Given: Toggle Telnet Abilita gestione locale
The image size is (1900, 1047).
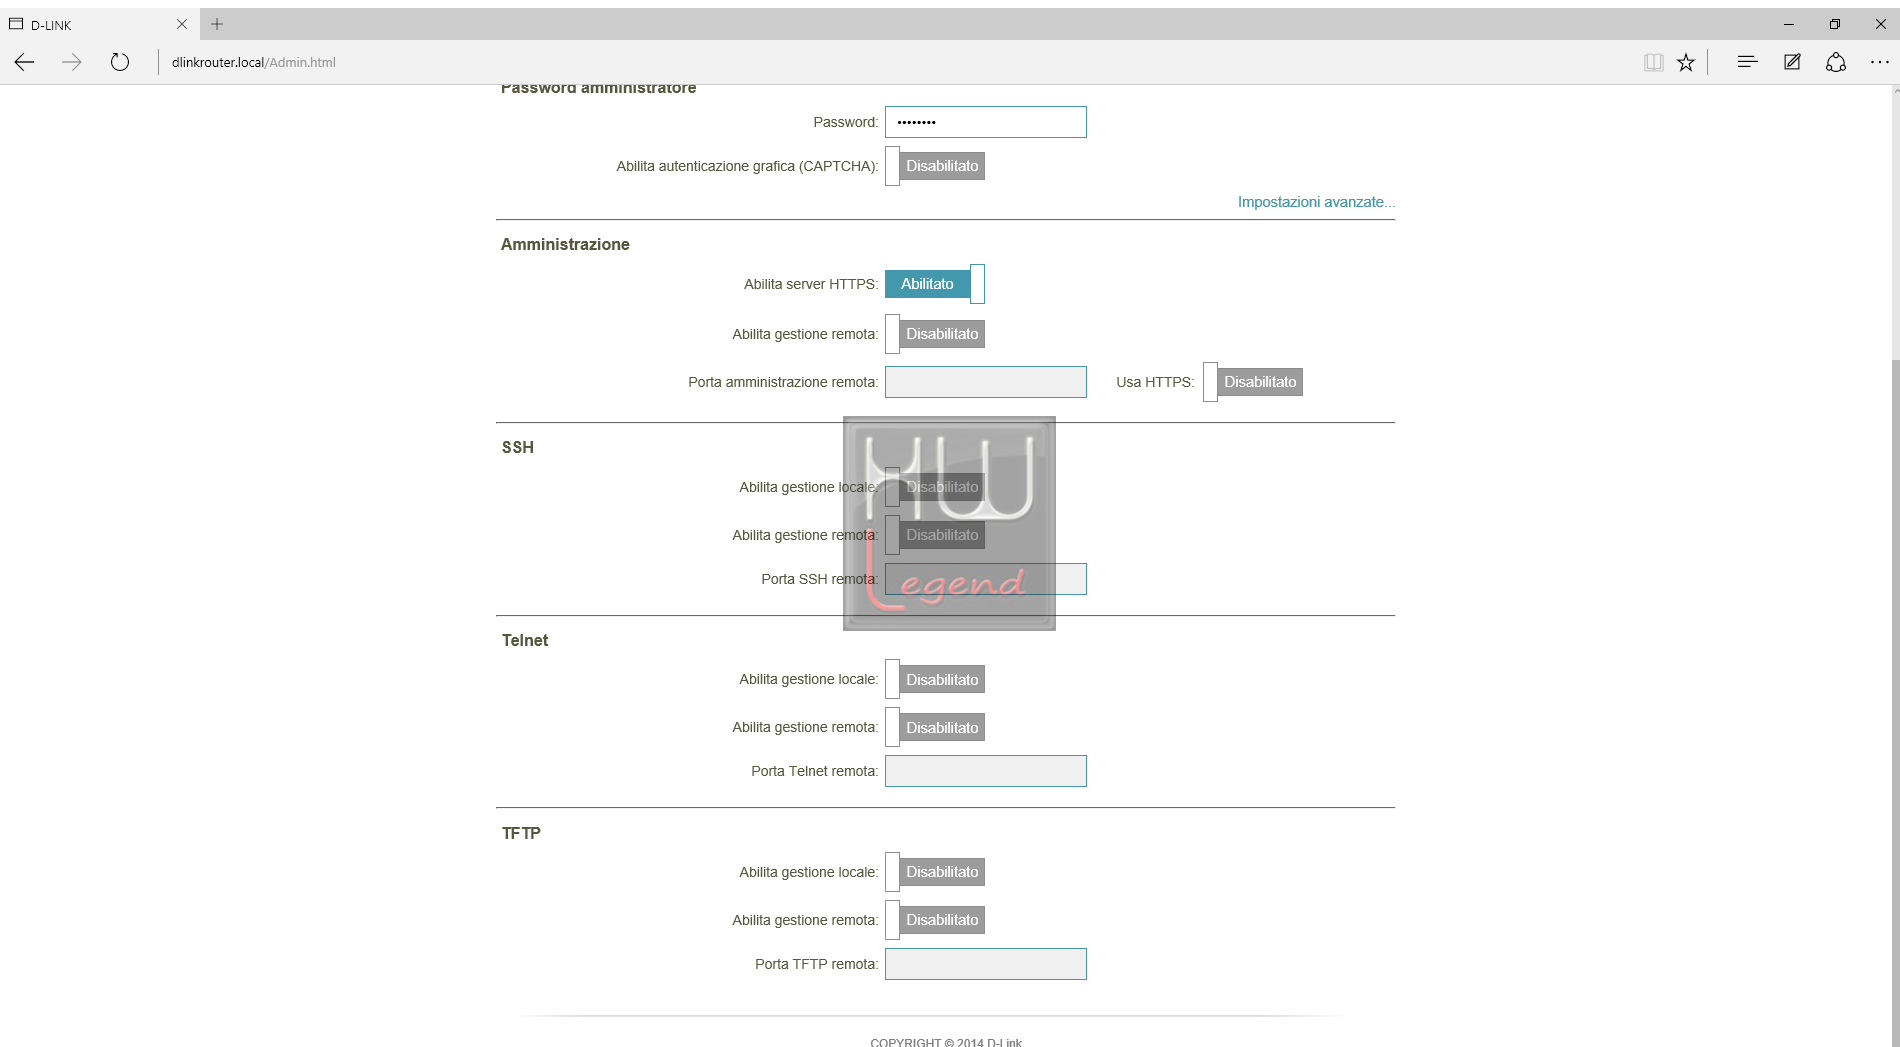Looking at the screenshot, I should point(935,680).
